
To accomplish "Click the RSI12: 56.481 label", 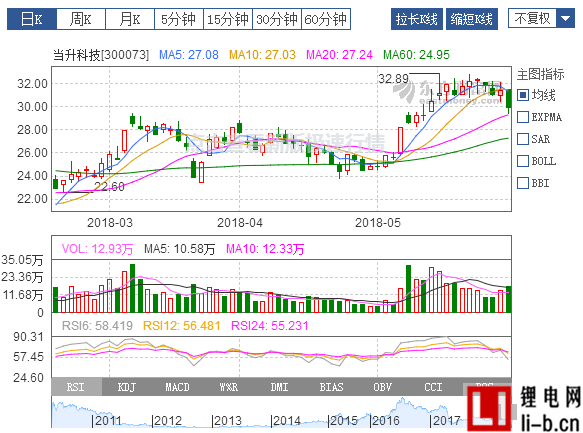I will click(x=182, y=326).
